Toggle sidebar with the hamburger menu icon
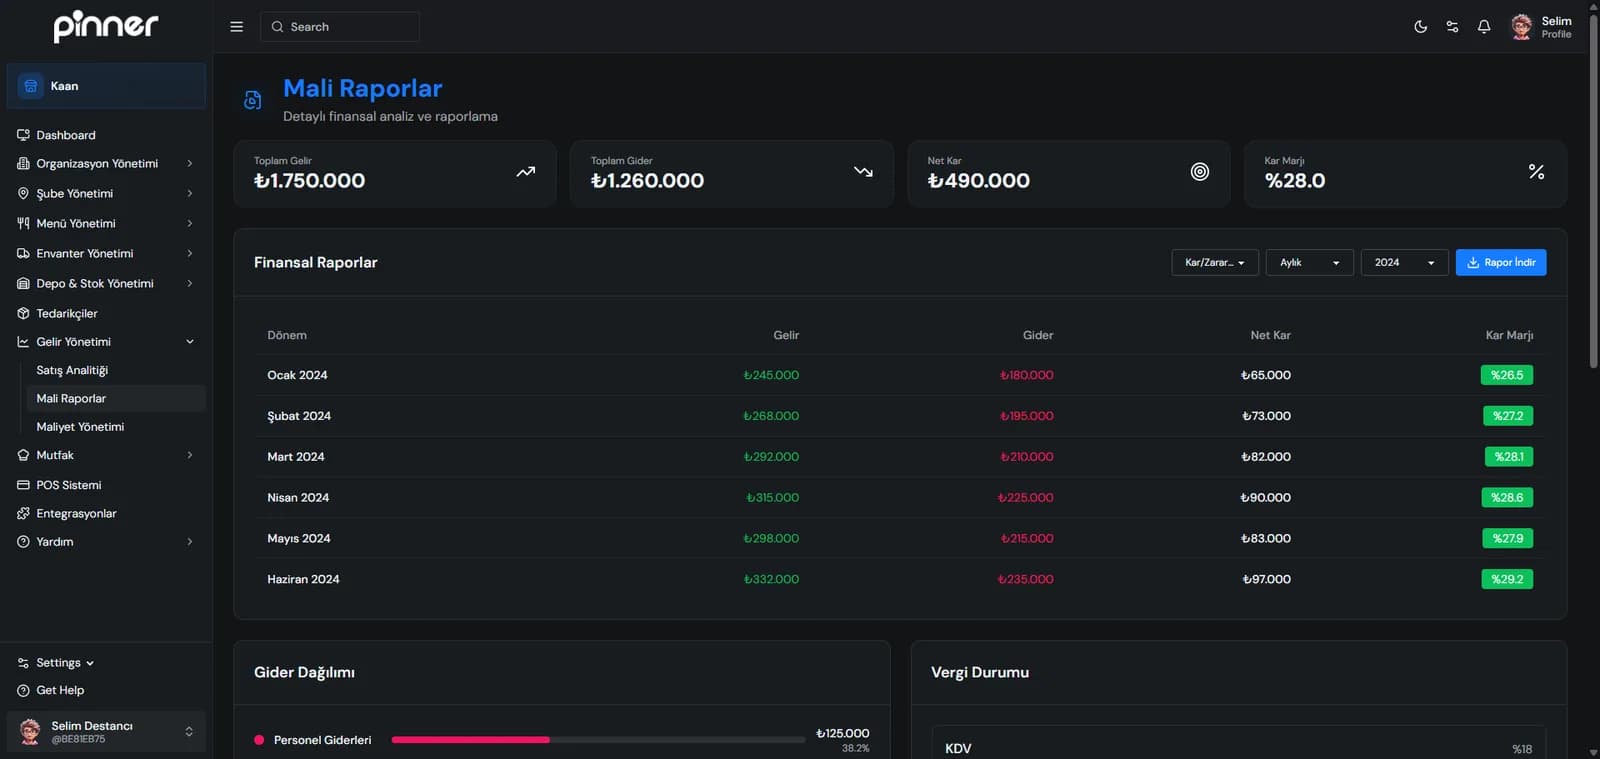 pyautogui.click(x=237, y=27)
